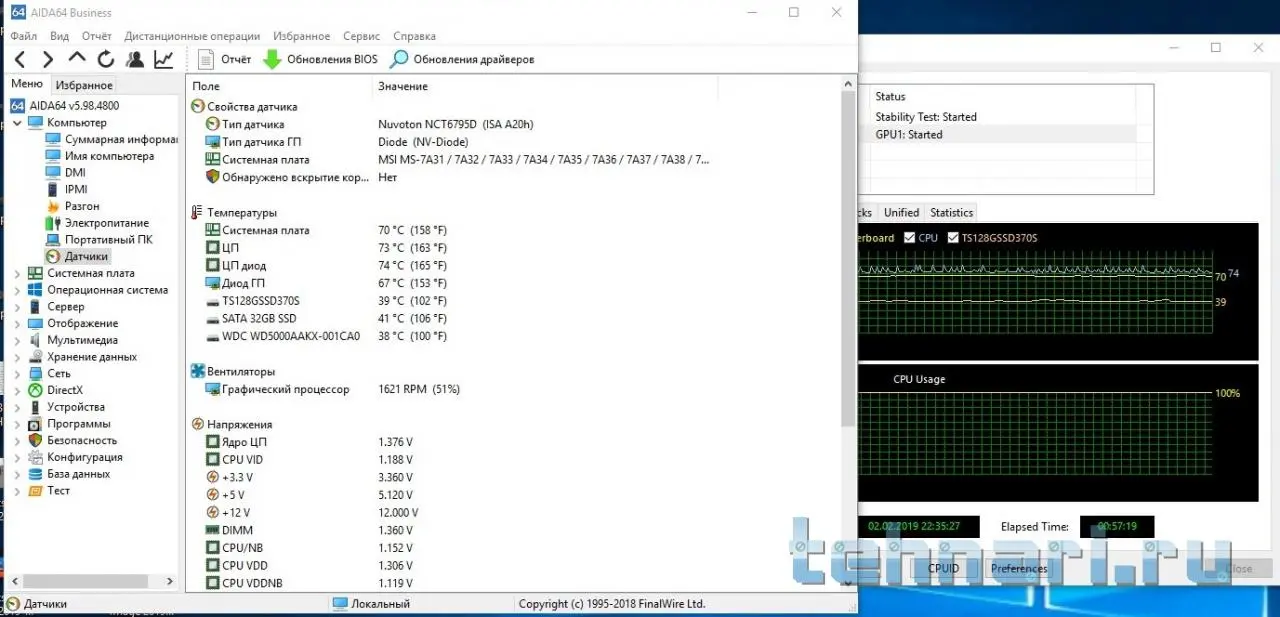Expand the DirectX tree node
Screen dimensions: 1280x617
[x=17, y=390]
